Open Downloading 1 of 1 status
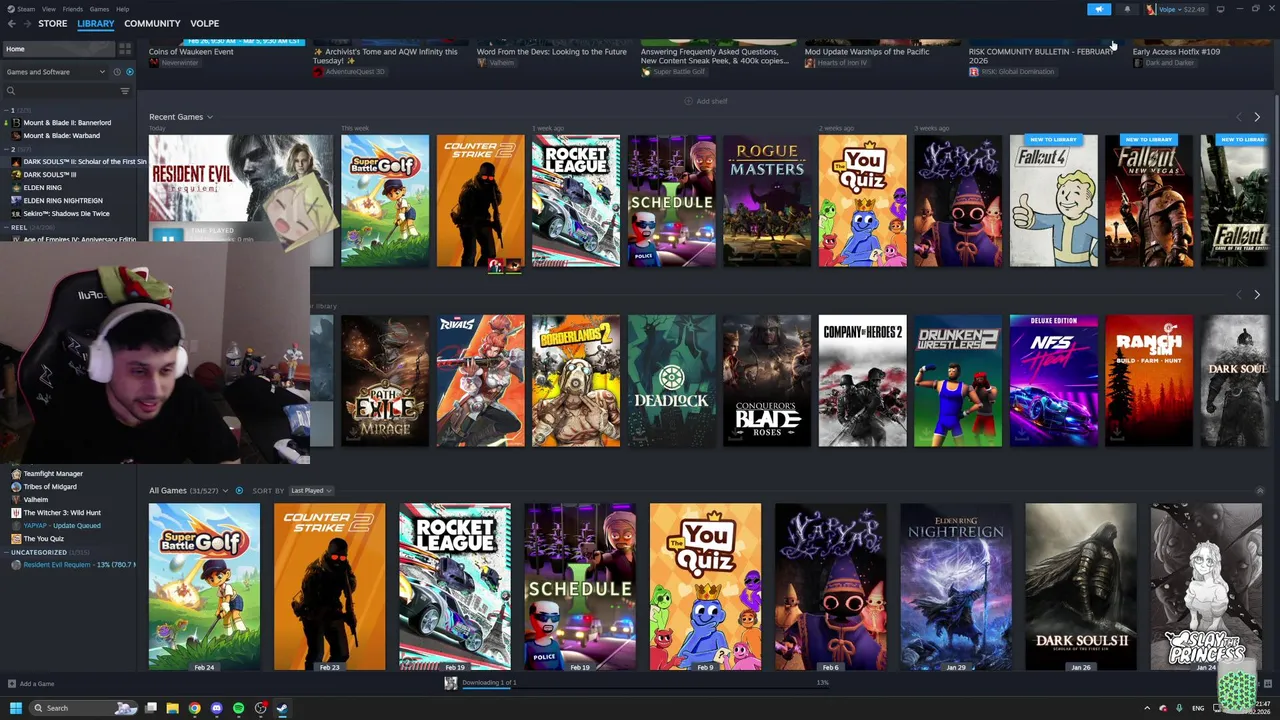1280x720 pixels. (489, 682)
